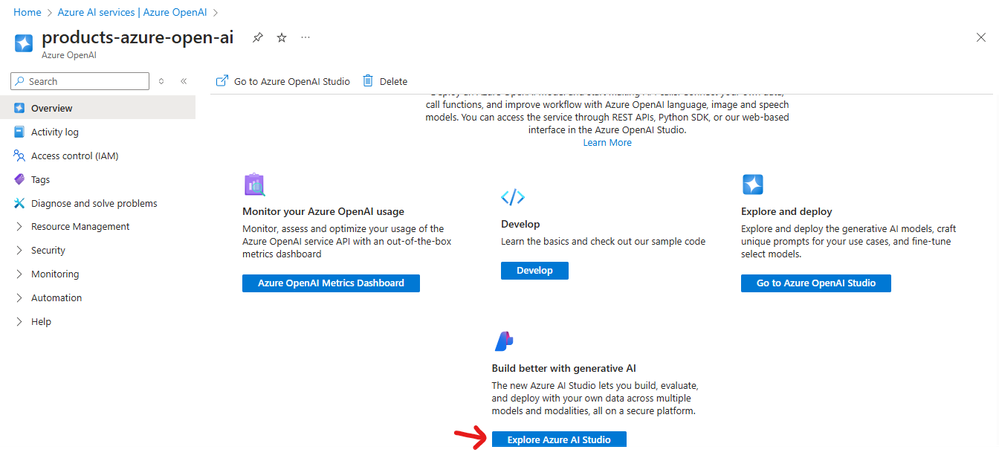Click the up-down sort arrows beside Search
Viewport: 999px width, 450px height.
tap(161, 82)
